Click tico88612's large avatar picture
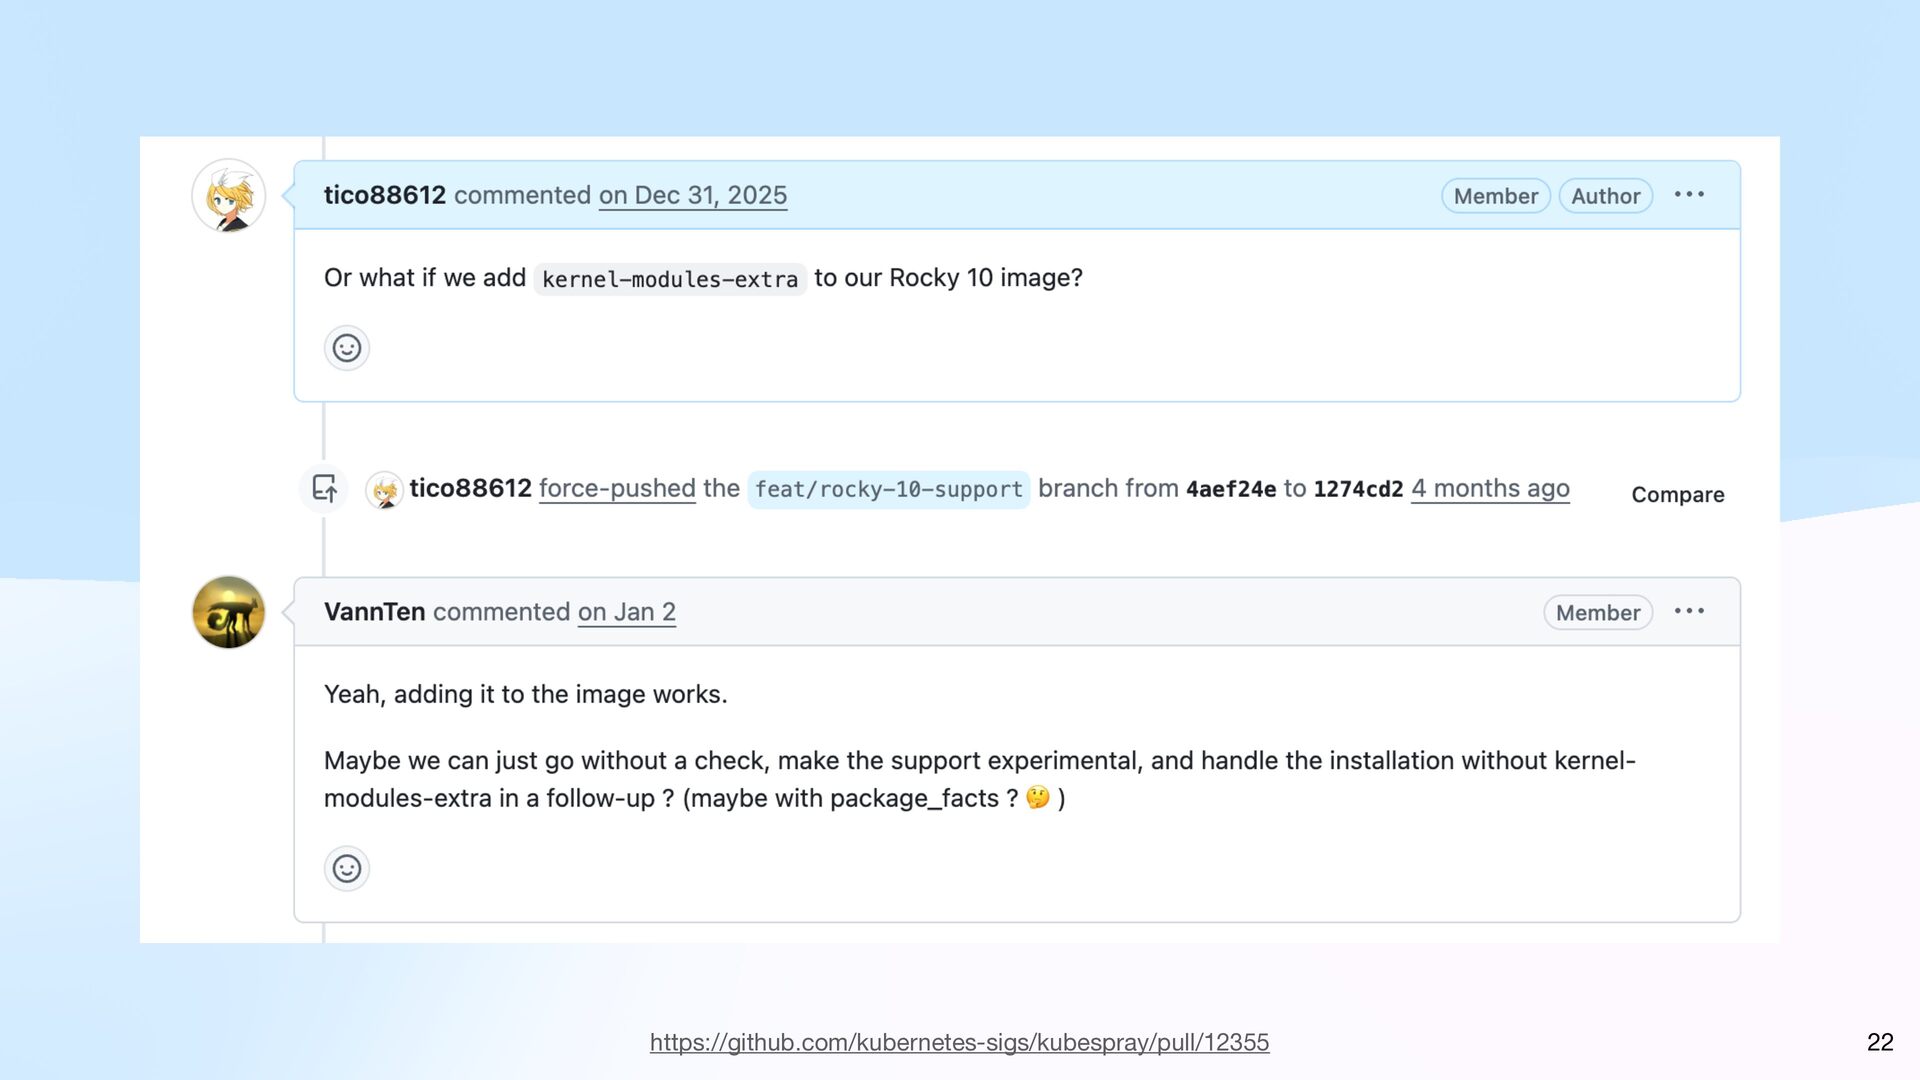Screen dimensions: 1920x1080 pos(228,196)
